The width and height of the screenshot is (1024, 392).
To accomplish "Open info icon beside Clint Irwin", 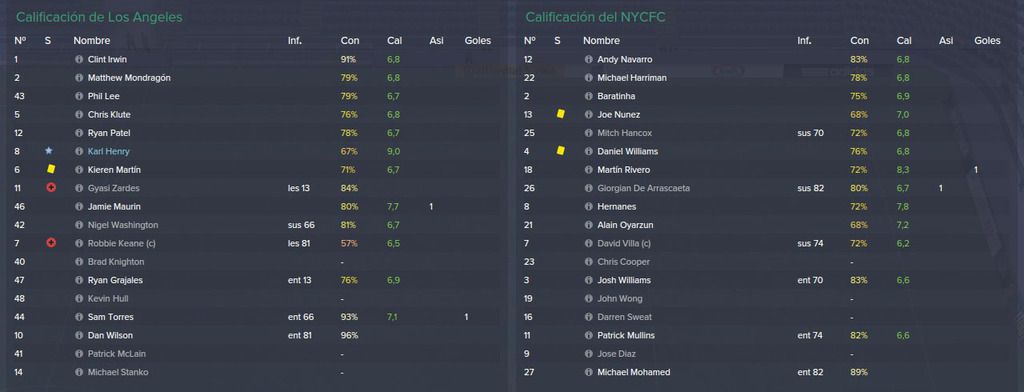I will point(79,59).
